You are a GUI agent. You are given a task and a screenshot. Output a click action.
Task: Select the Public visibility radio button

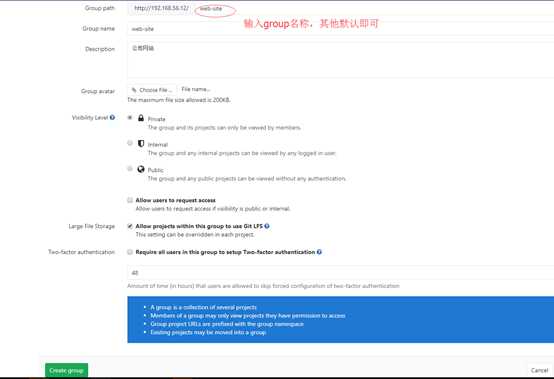coord(130,168)
